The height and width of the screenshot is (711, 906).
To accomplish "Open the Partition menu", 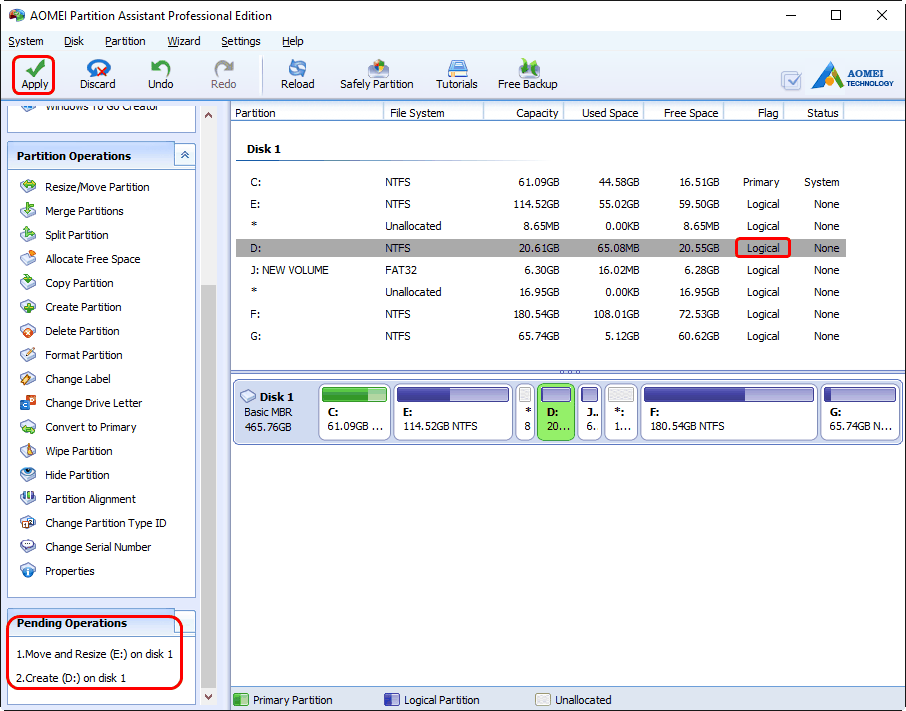I will (125, 41).
